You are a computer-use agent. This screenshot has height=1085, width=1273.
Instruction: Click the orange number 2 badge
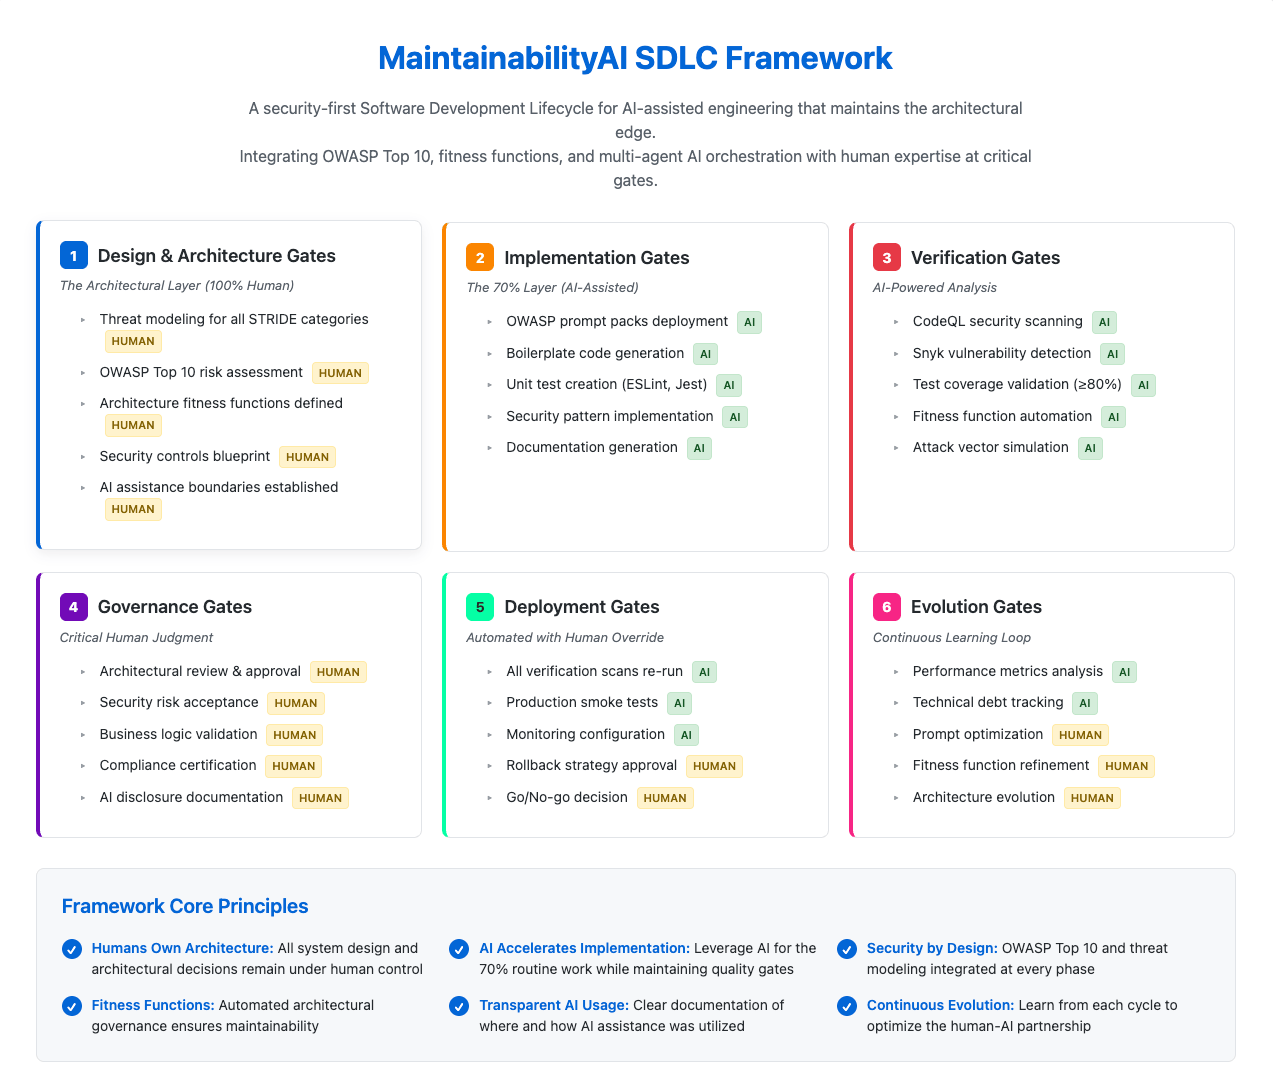[x=480, y=257]
